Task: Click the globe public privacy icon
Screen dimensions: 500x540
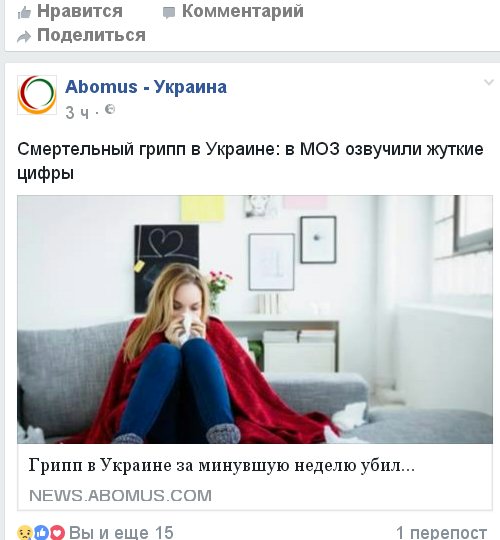Action: [x=110, y=110]
